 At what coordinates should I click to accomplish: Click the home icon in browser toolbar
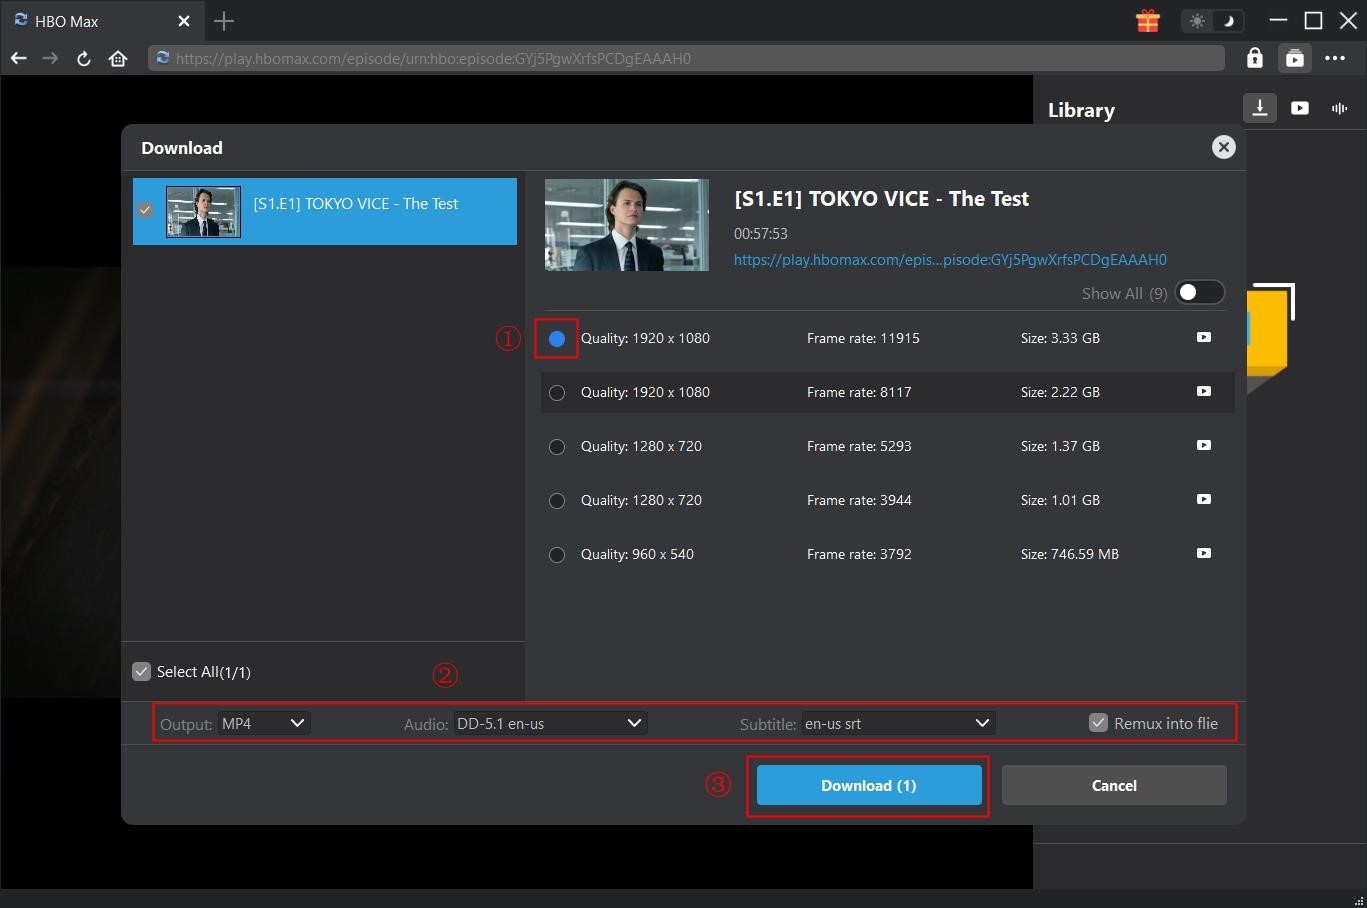point(118,58)
